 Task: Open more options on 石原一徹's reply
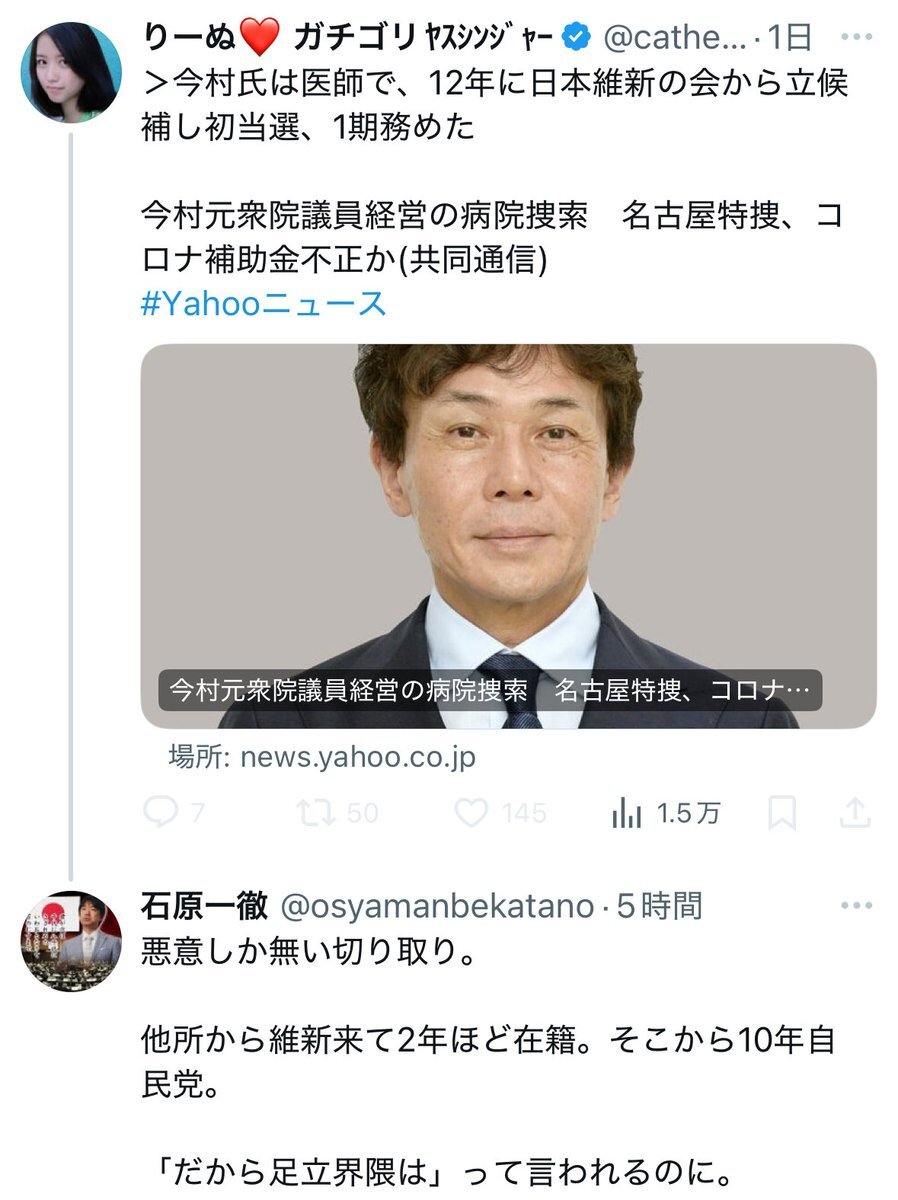click(x=857, y=906)
